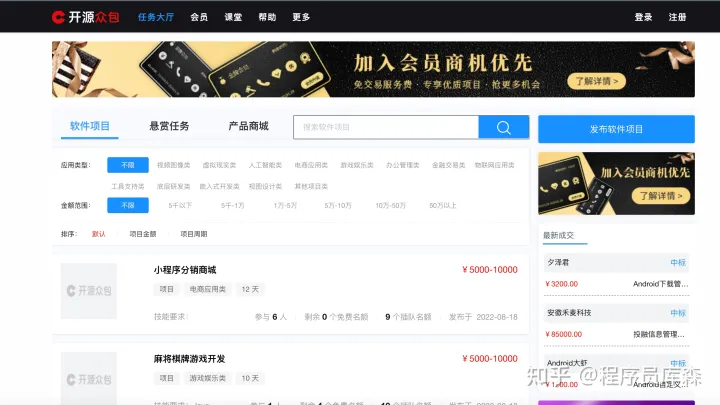The image size is (720, 405).
Task: Click the ¥3200.00 deal amount
Action: click(561, 284)
